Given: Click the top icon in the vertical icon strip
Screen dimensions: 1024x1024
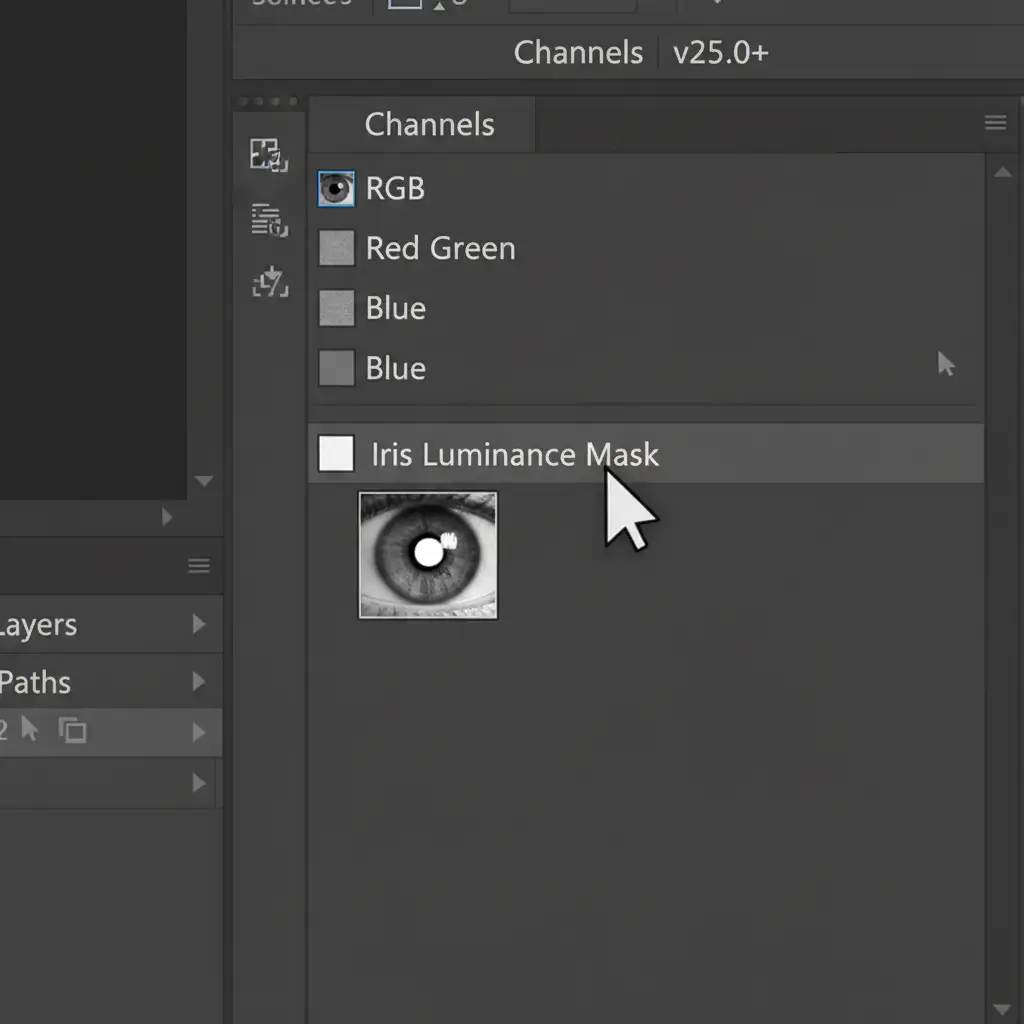Looking at the screenshot, I should pyautogui.click(x=268, y=155).
